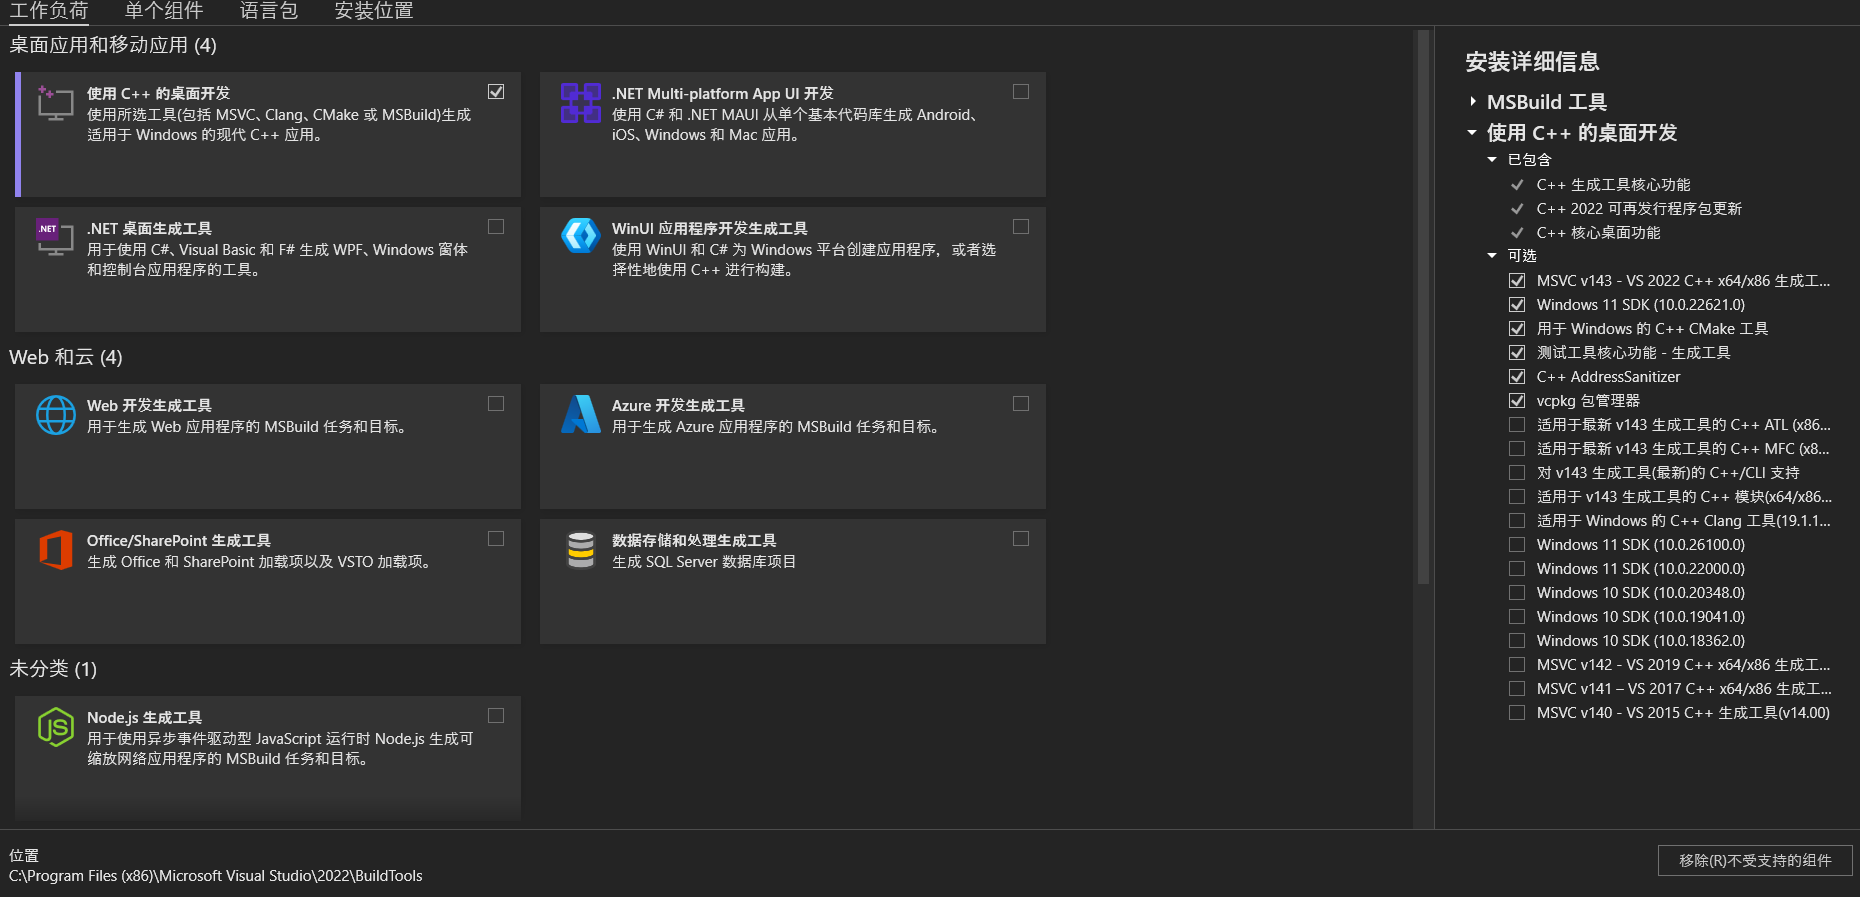The width and height of the screenshot is (1860, 897).
Task: Uncheck the C++ desktop development workload checkbox
Action: (x=496, y=92)
